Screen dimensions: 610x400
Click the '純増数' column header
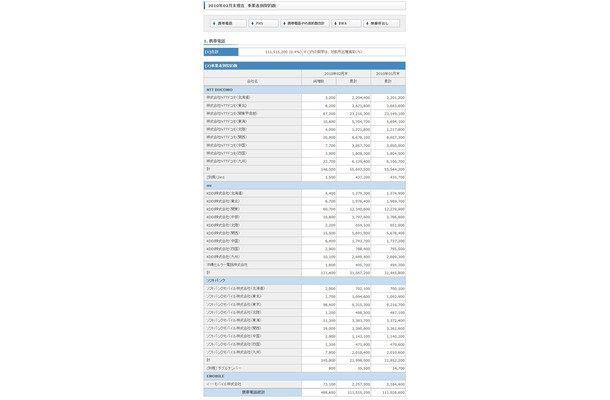(x=319, y=81)
